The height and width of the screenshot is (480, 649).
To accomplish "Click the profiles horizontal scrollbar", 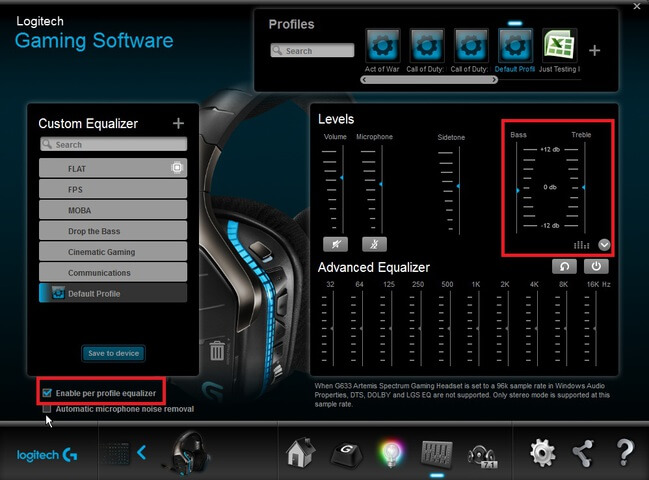I will (429, 80).
